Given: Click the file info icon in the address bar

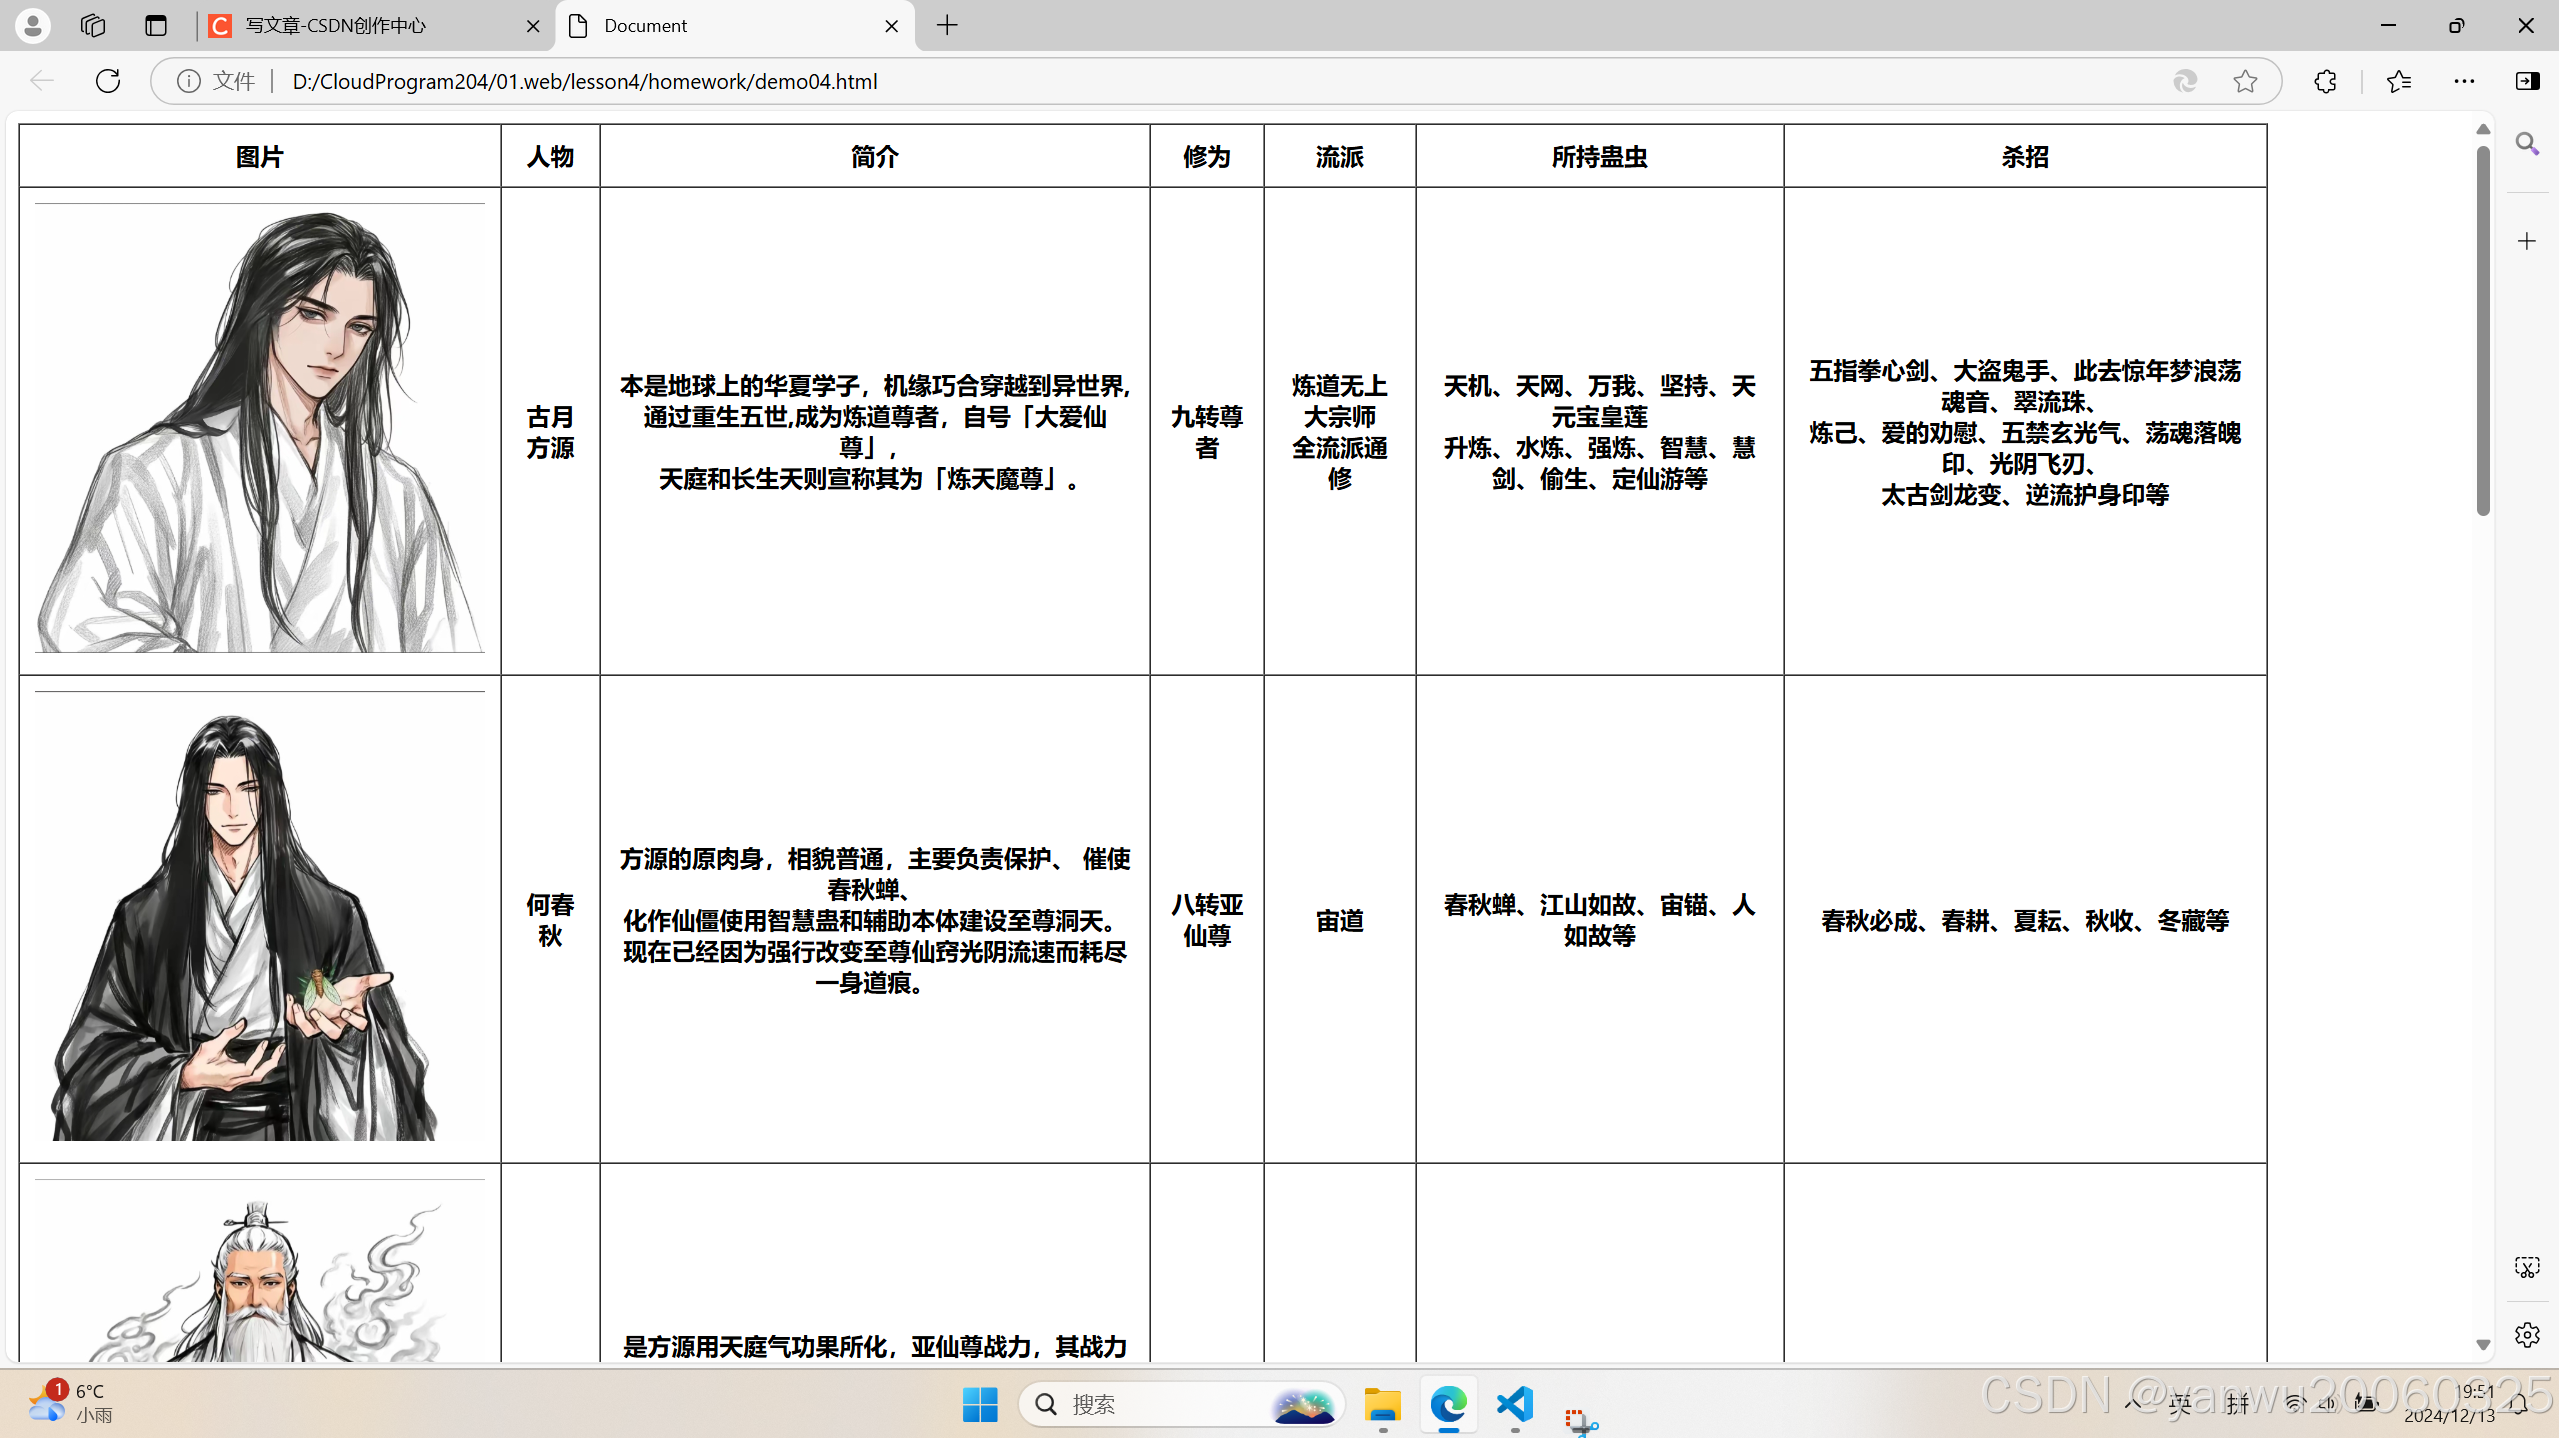Looking at the screenshot, I should pos(188,81).
